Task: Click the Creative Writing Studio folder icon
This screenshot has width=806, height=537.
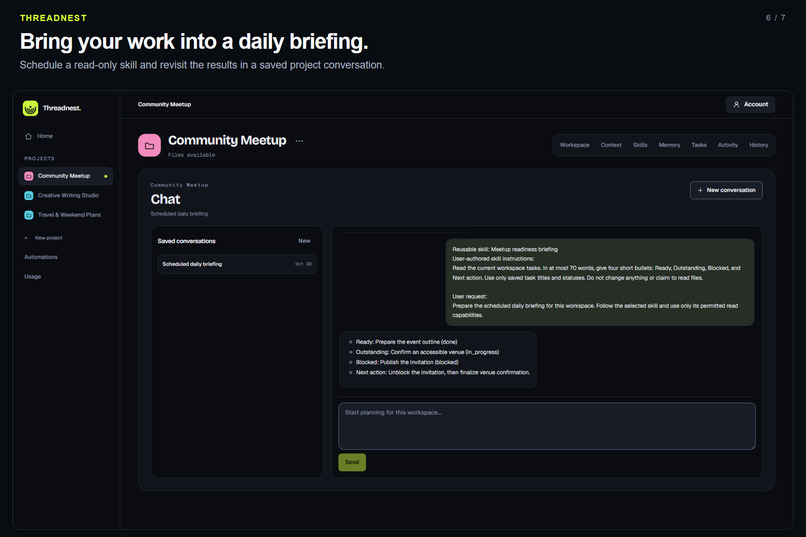Action: [x=29, y=195]
